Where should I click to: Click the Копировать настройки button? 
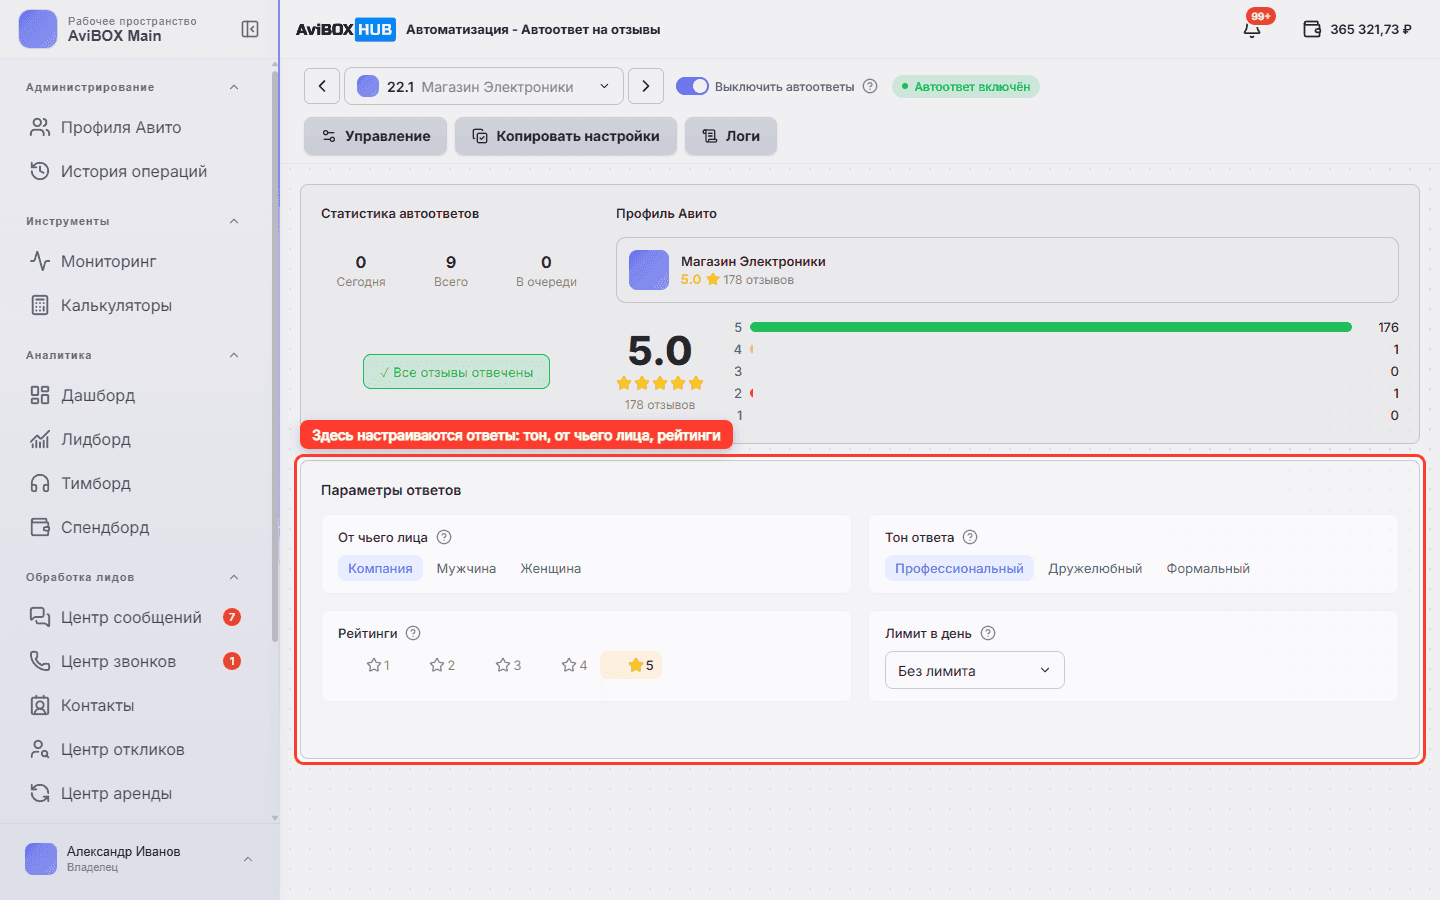tap(566, 136)
